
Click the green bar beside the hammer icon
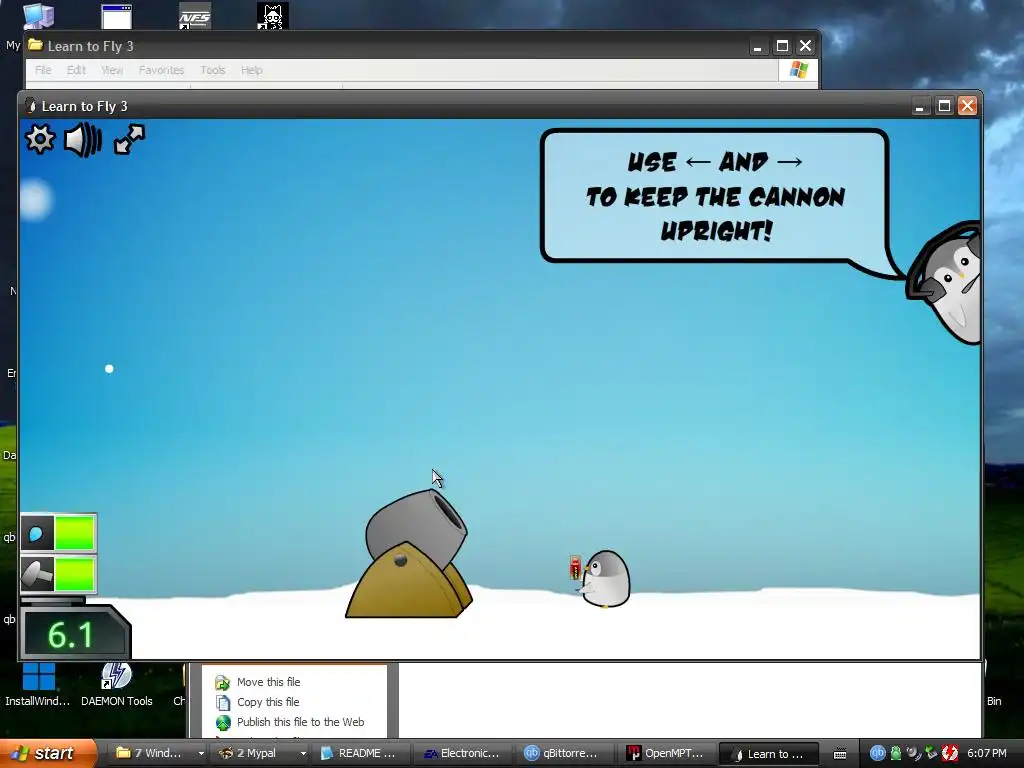click(x=74, y=574)
